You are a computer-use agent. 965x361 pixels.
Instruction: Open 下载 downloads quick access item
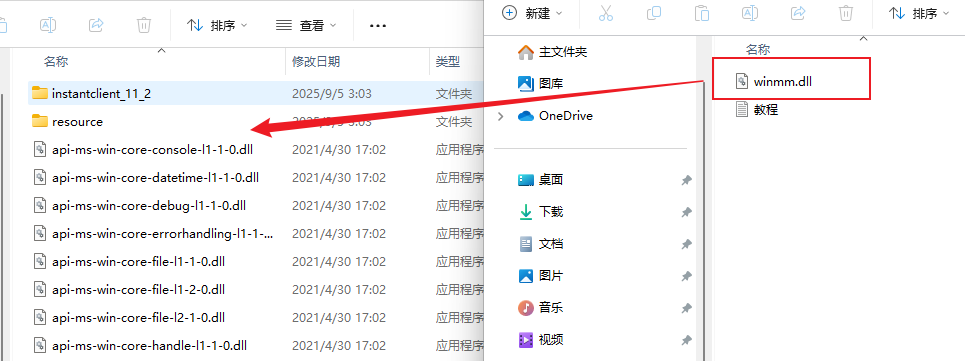tap(540, 212)
